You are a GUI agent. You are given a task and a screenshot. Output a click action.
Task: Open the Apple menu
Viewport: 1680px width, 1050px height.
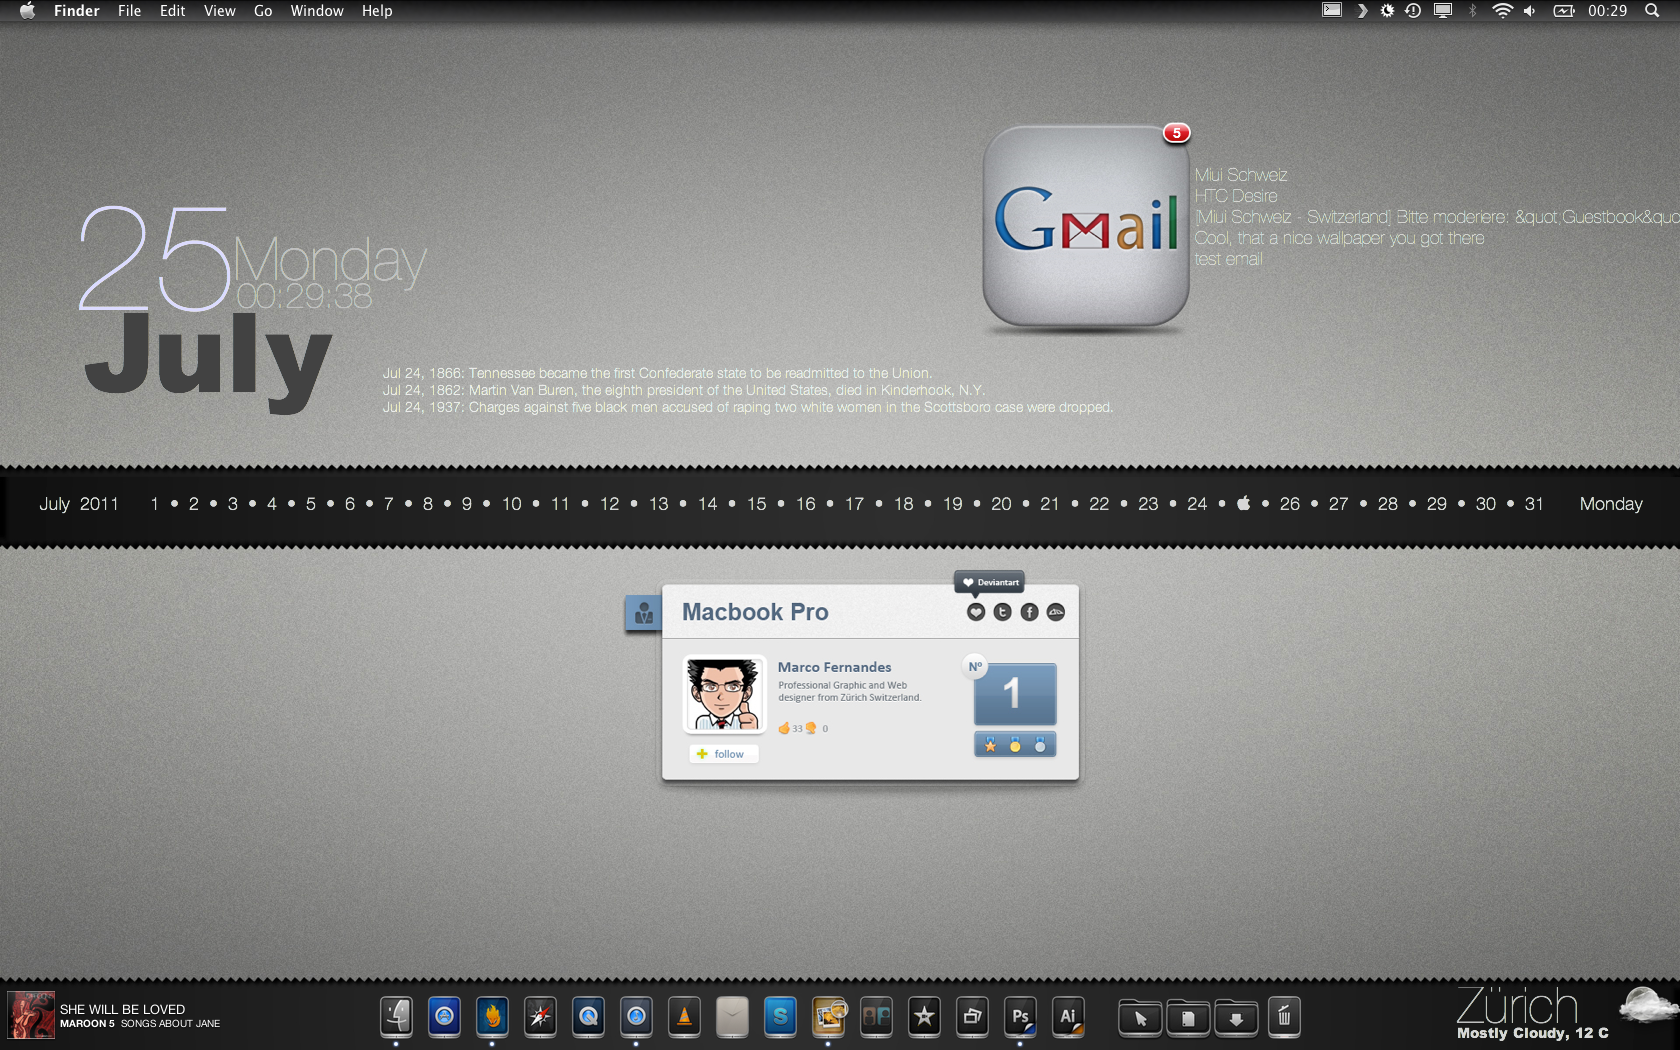pos(27,11)
